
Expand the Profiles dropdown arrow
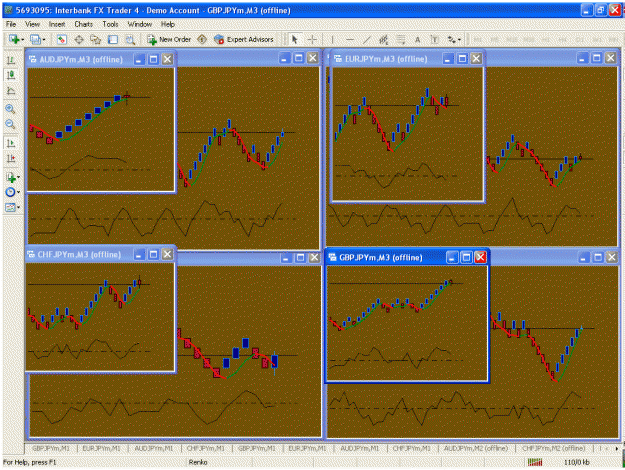44,39
